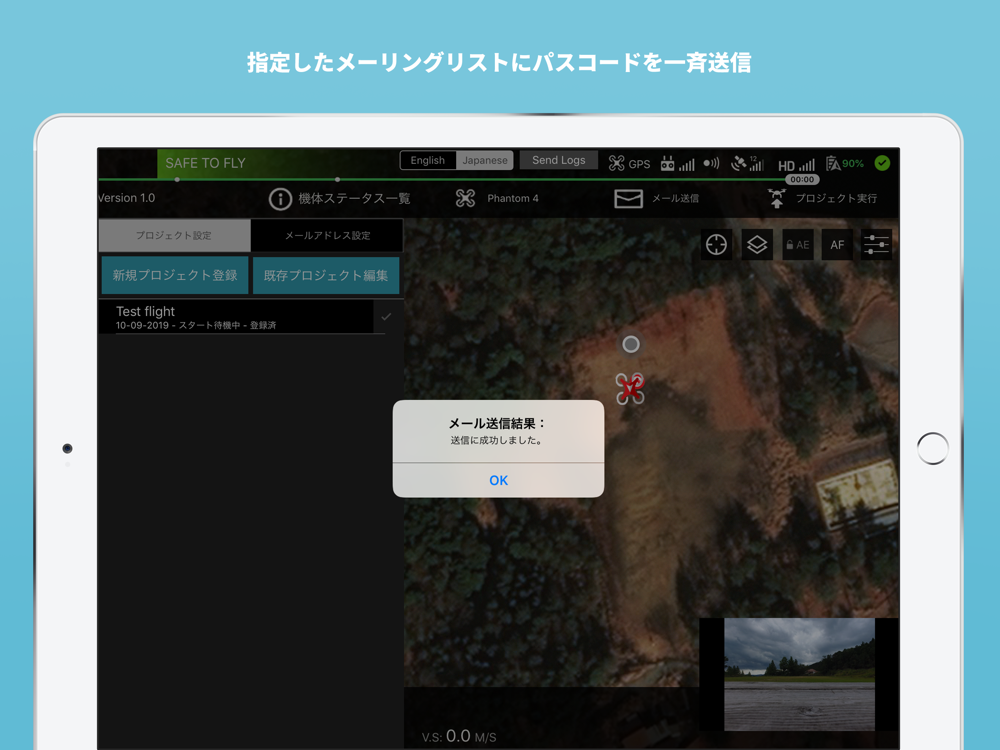Image resolution: width=1000 pixels, height=750 pixels.
Task: Click the Send Logs button
Action: pyautogui.click(x=559, y=160)
